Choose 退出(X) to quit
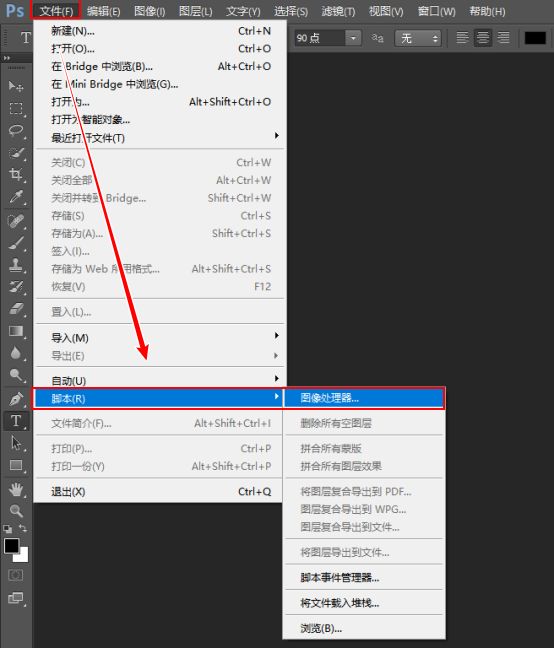Viewport: 554px width, 649px height. [x=159, y=492]
